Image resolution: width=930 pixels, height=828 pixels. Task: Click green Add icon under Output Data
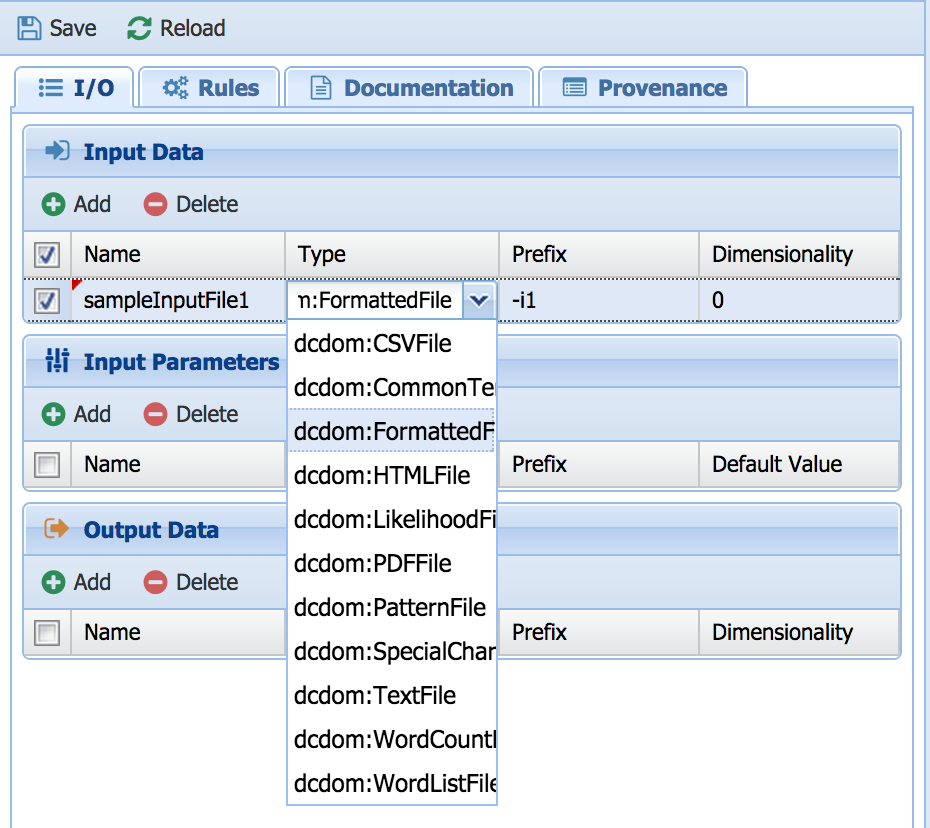[x=53, y=582]
